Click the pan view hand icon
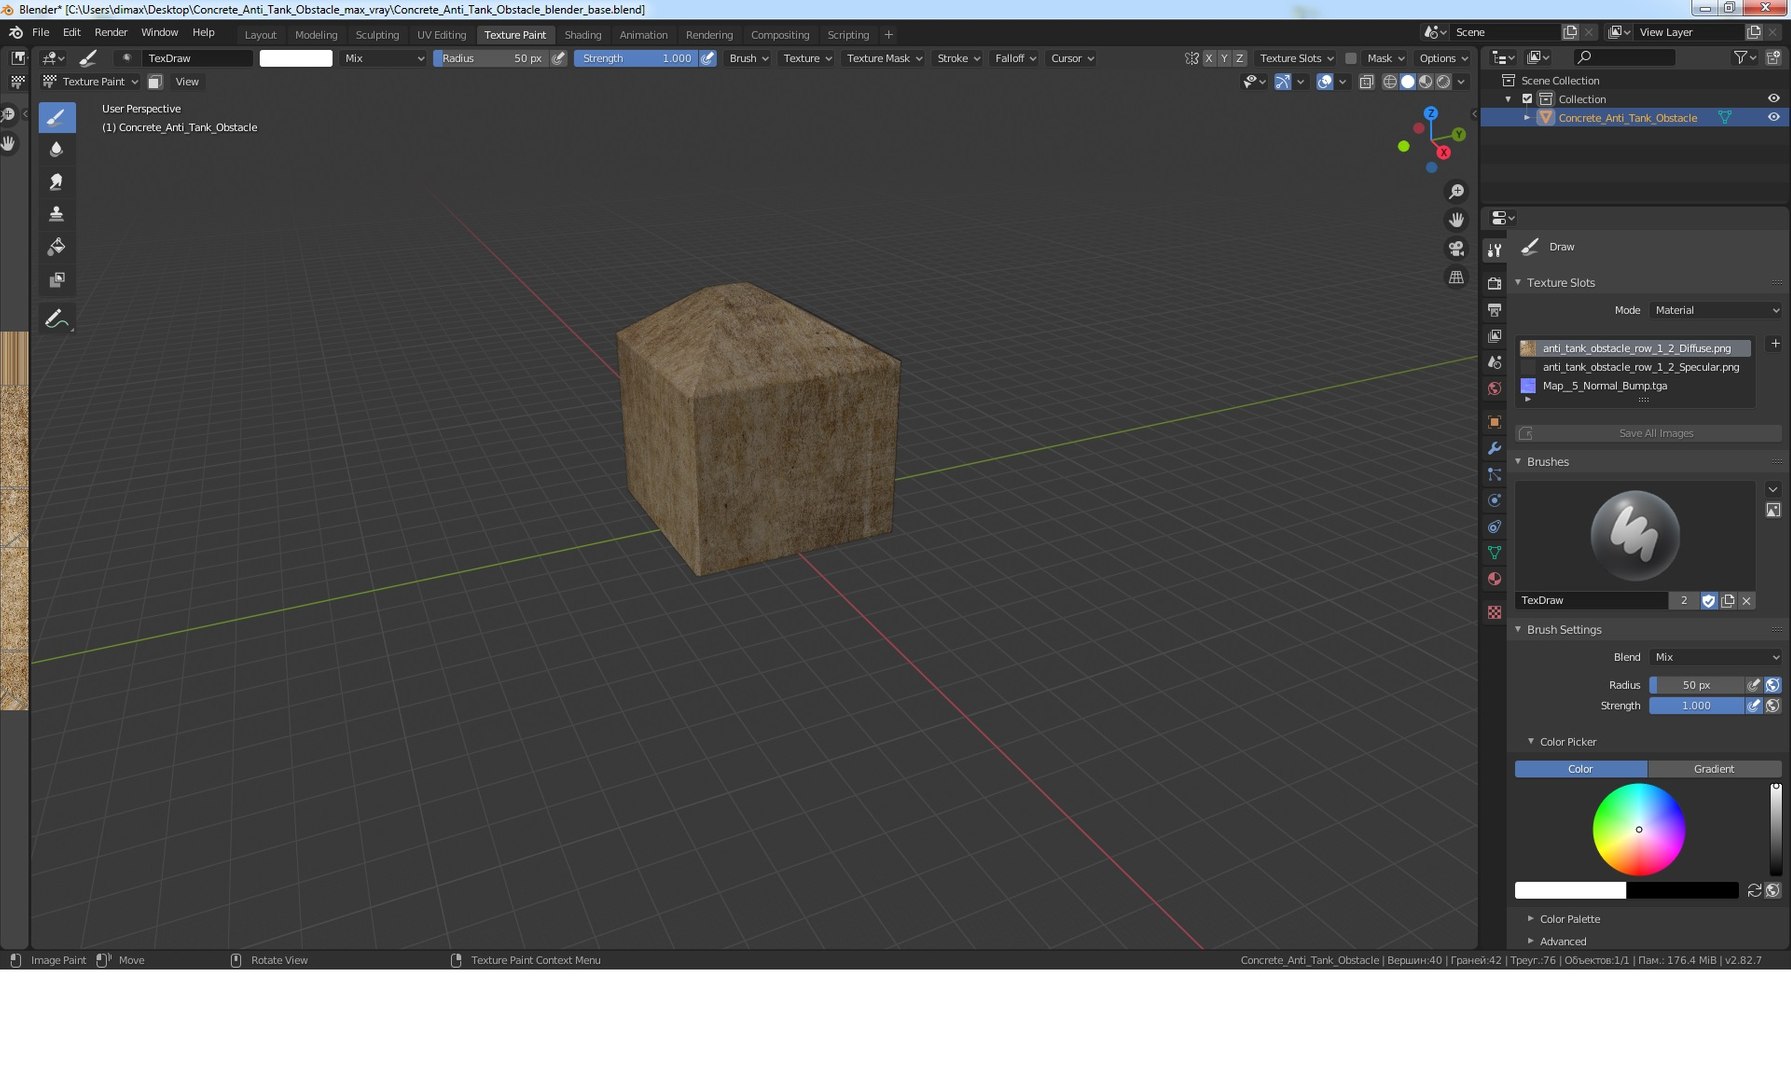Image resolution: width=1791 pixels, height=1080 pixels. (x=1456, y=220)
